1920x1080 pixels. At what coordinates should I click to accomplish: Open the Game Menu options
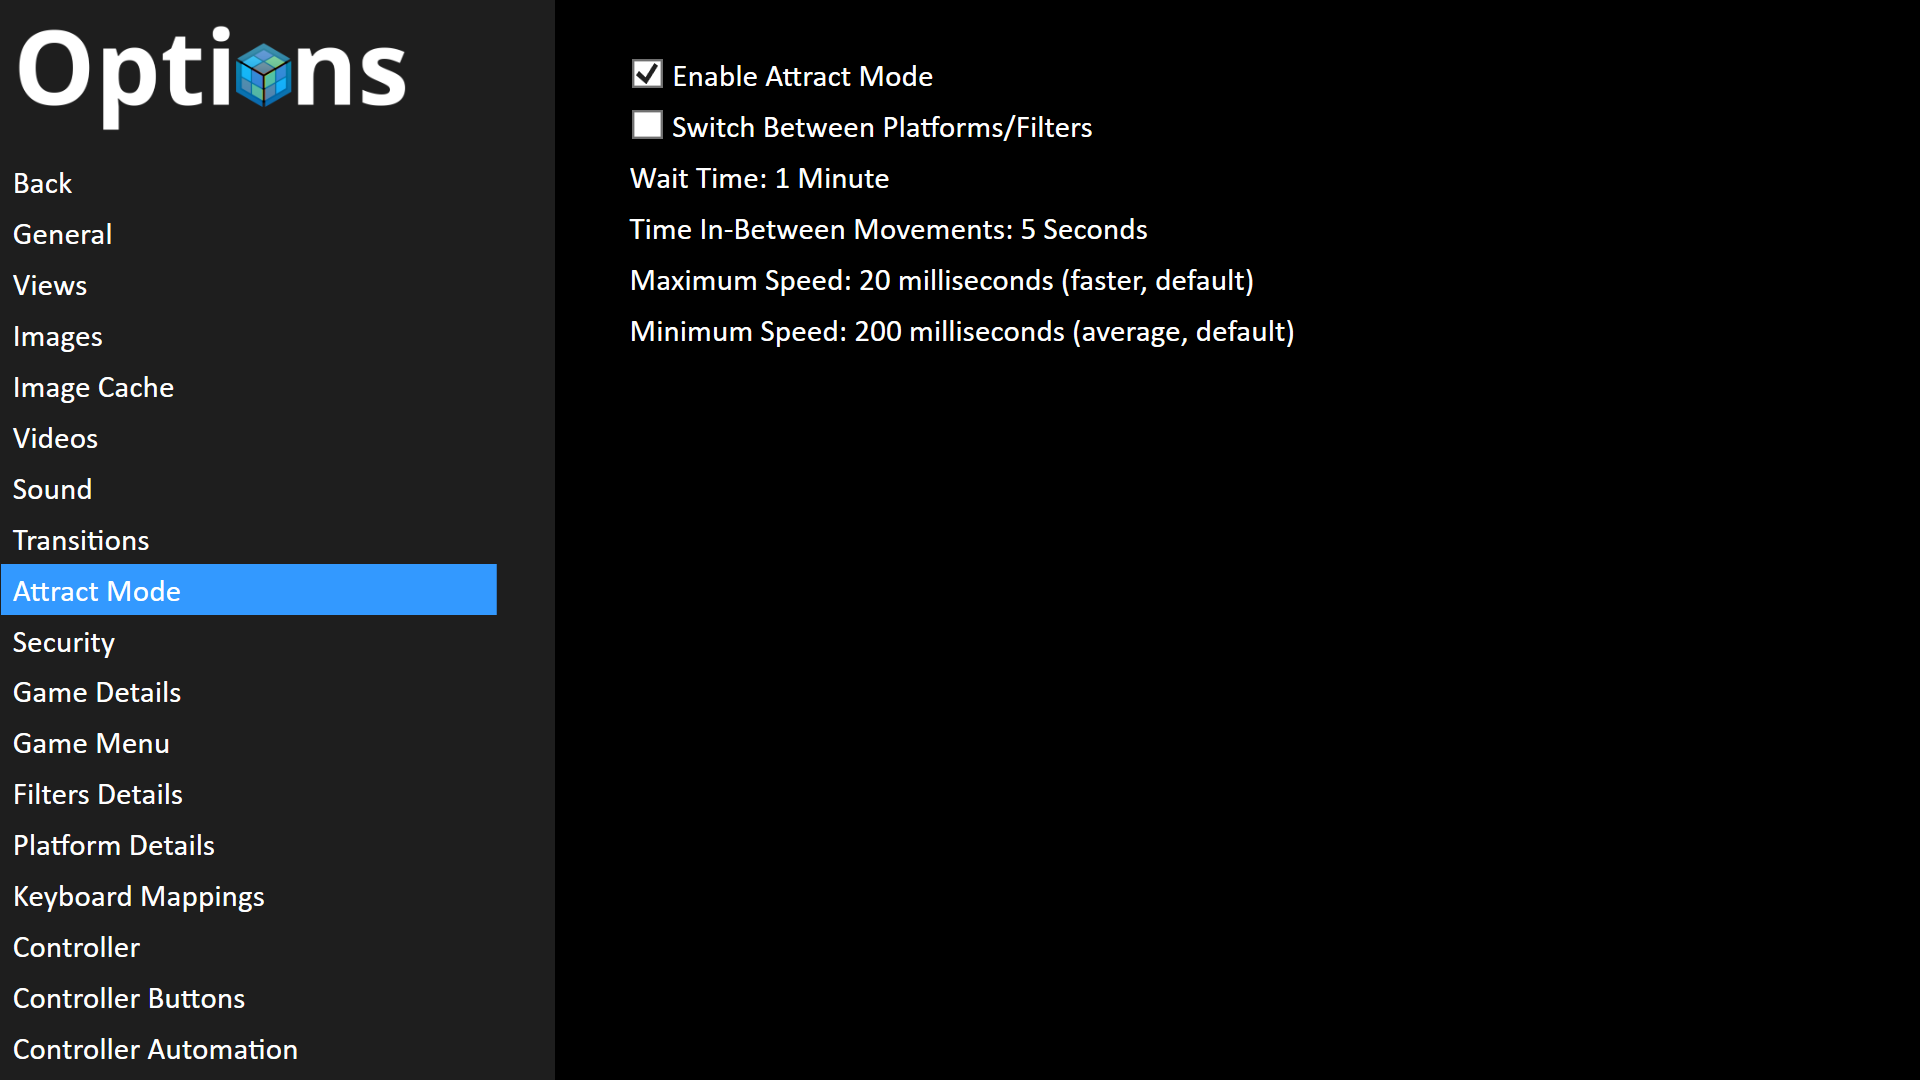tap(91, 743)
